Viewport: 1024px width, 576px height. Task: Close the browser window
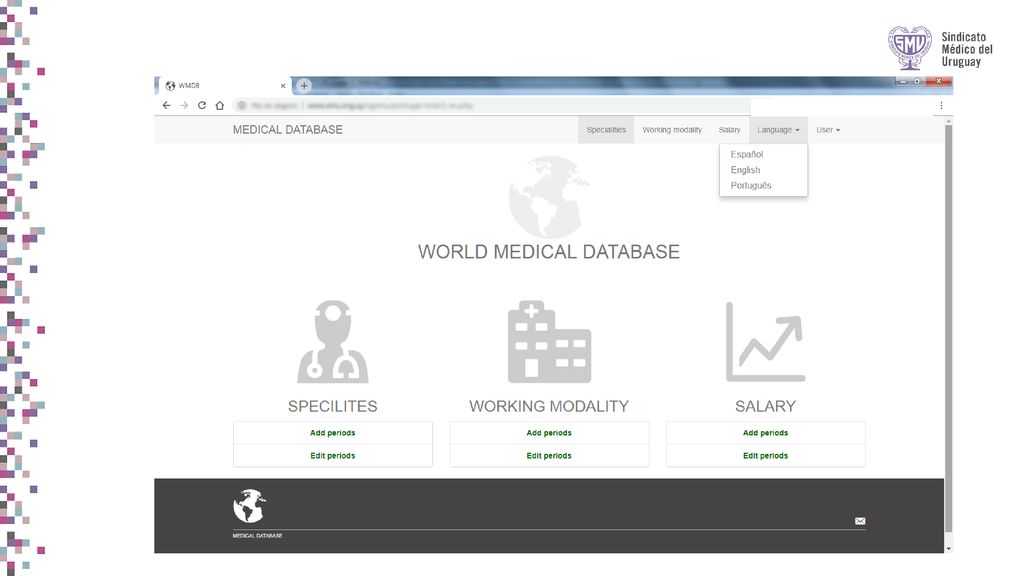pyautogui.click(x=938, y=82)
